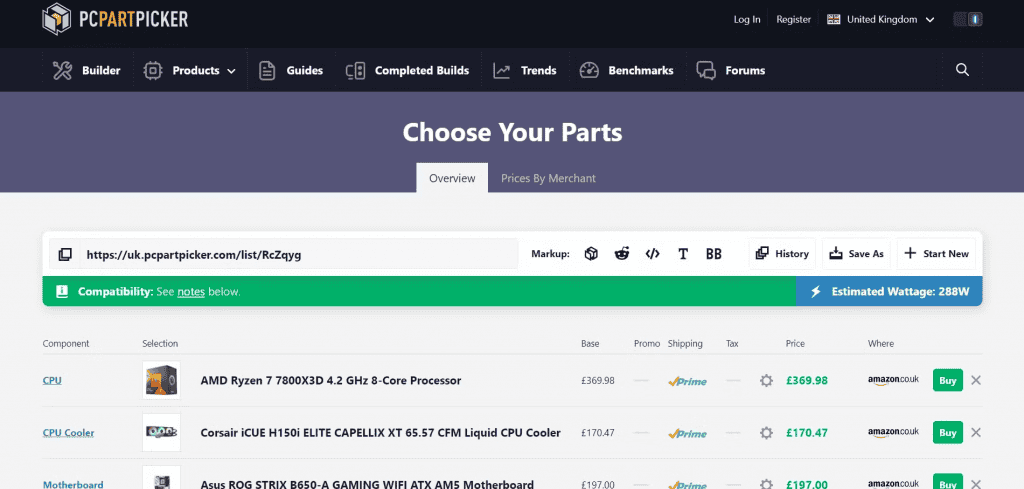
Task: Open the CPU Cooler component link
Action: click(69, 433)
